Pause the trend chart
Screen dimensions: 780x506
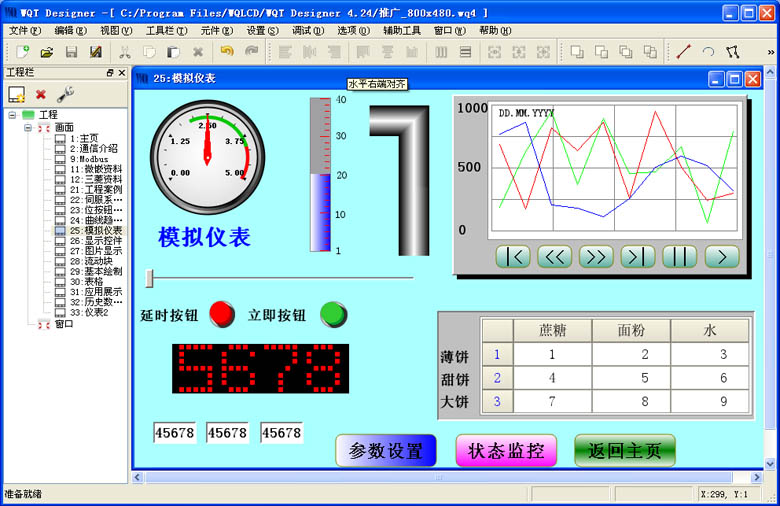pos(680,257)
